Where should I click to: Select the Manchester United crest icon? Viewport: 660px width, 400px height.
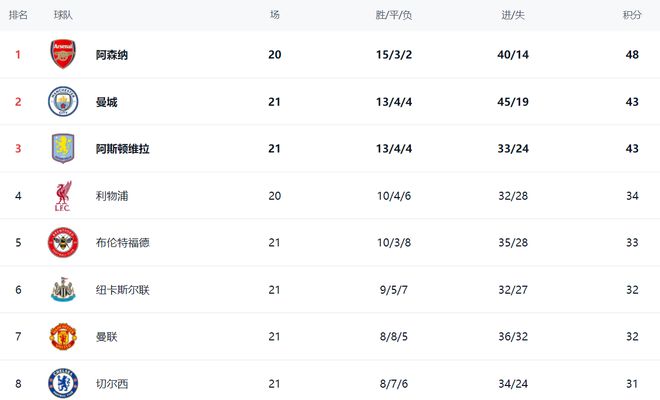[63, 337]
